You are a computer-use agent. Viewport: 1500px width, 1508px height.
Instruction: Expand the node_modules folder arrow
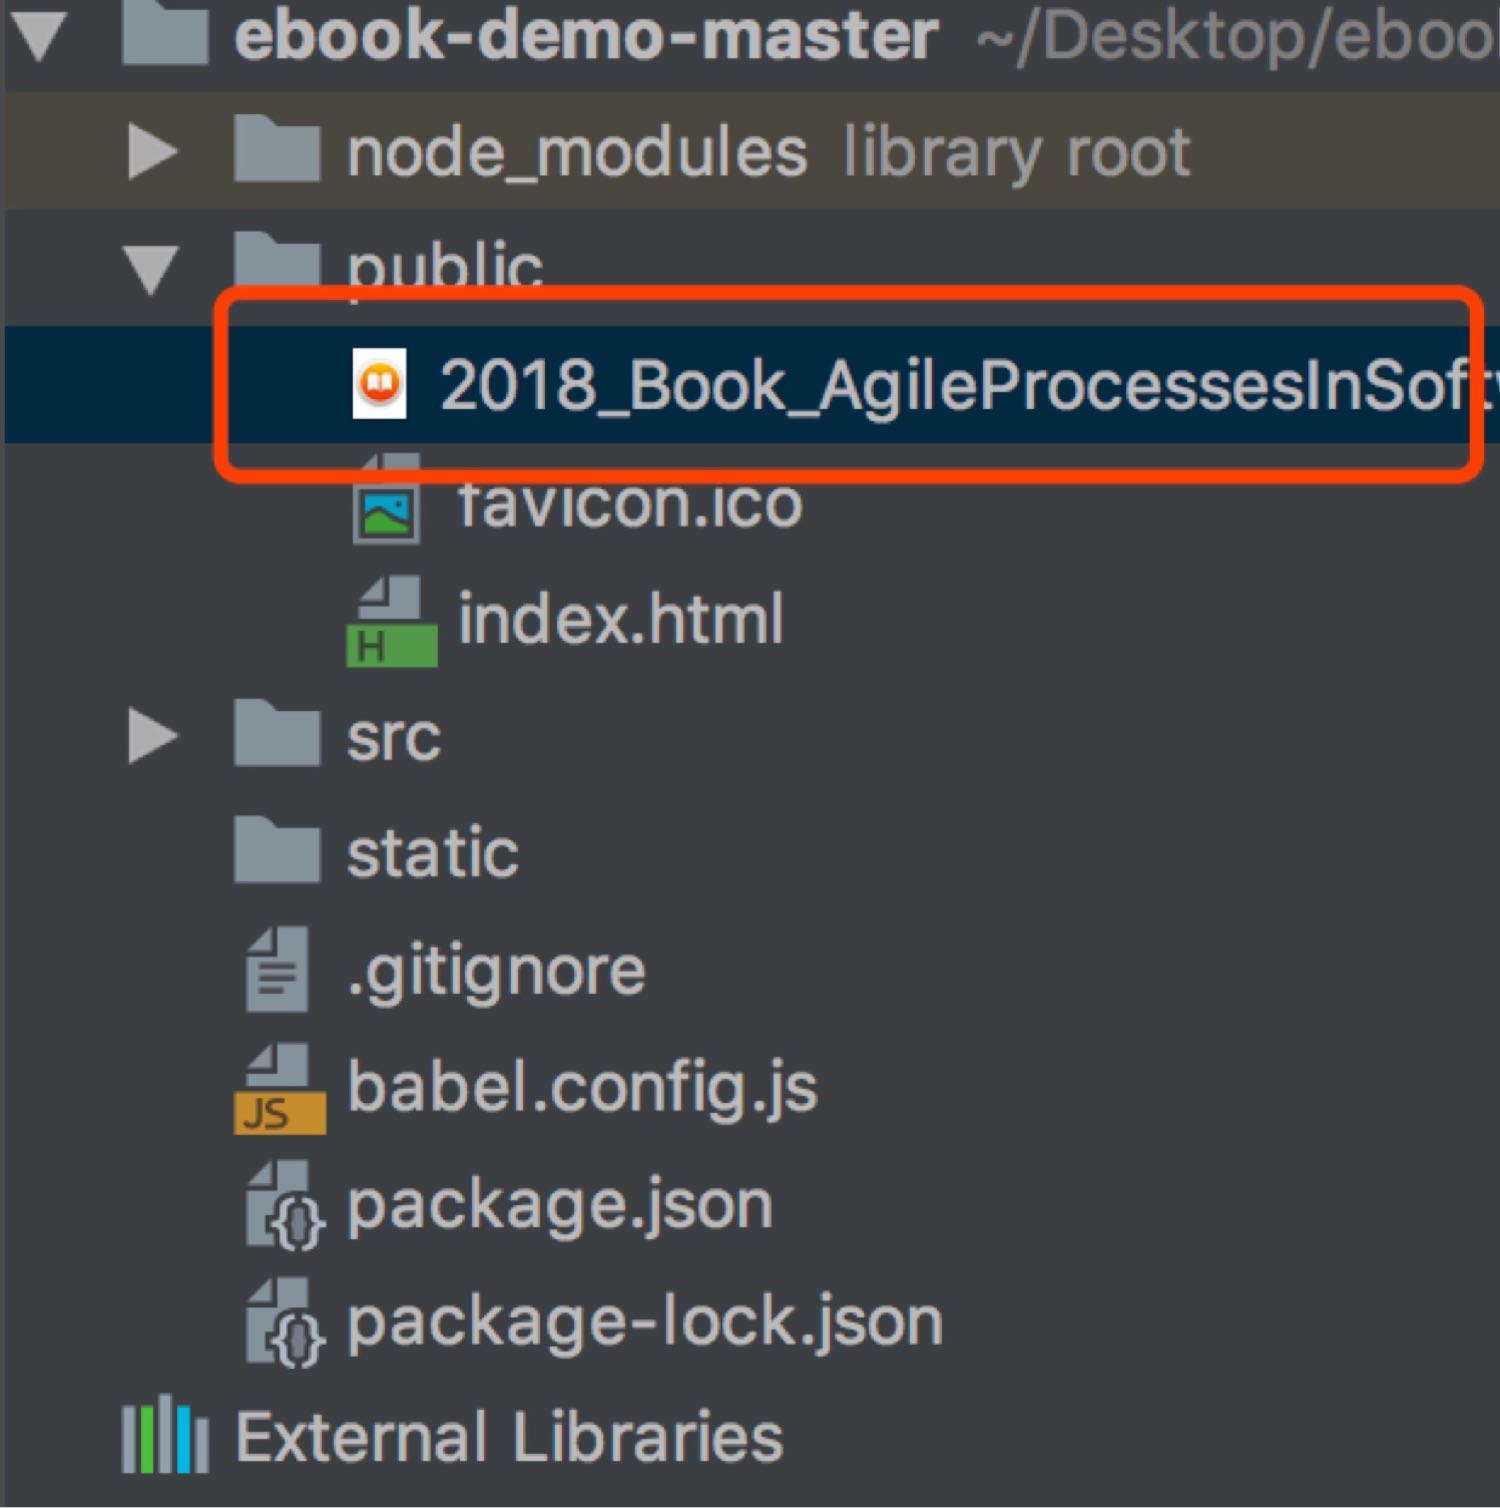click(152, 153)
